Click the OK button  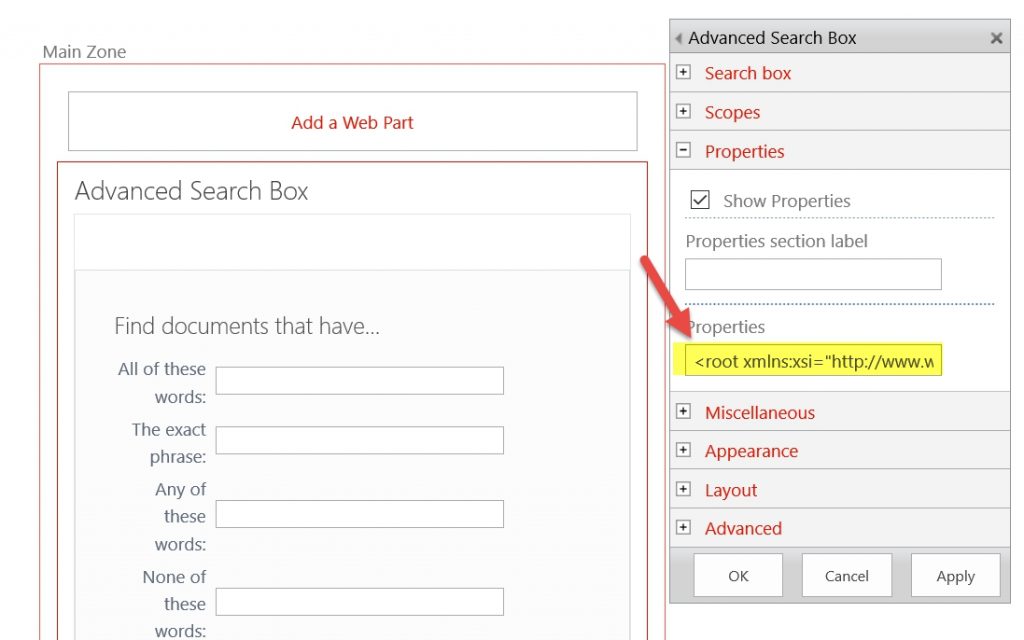tap(738, 575)
